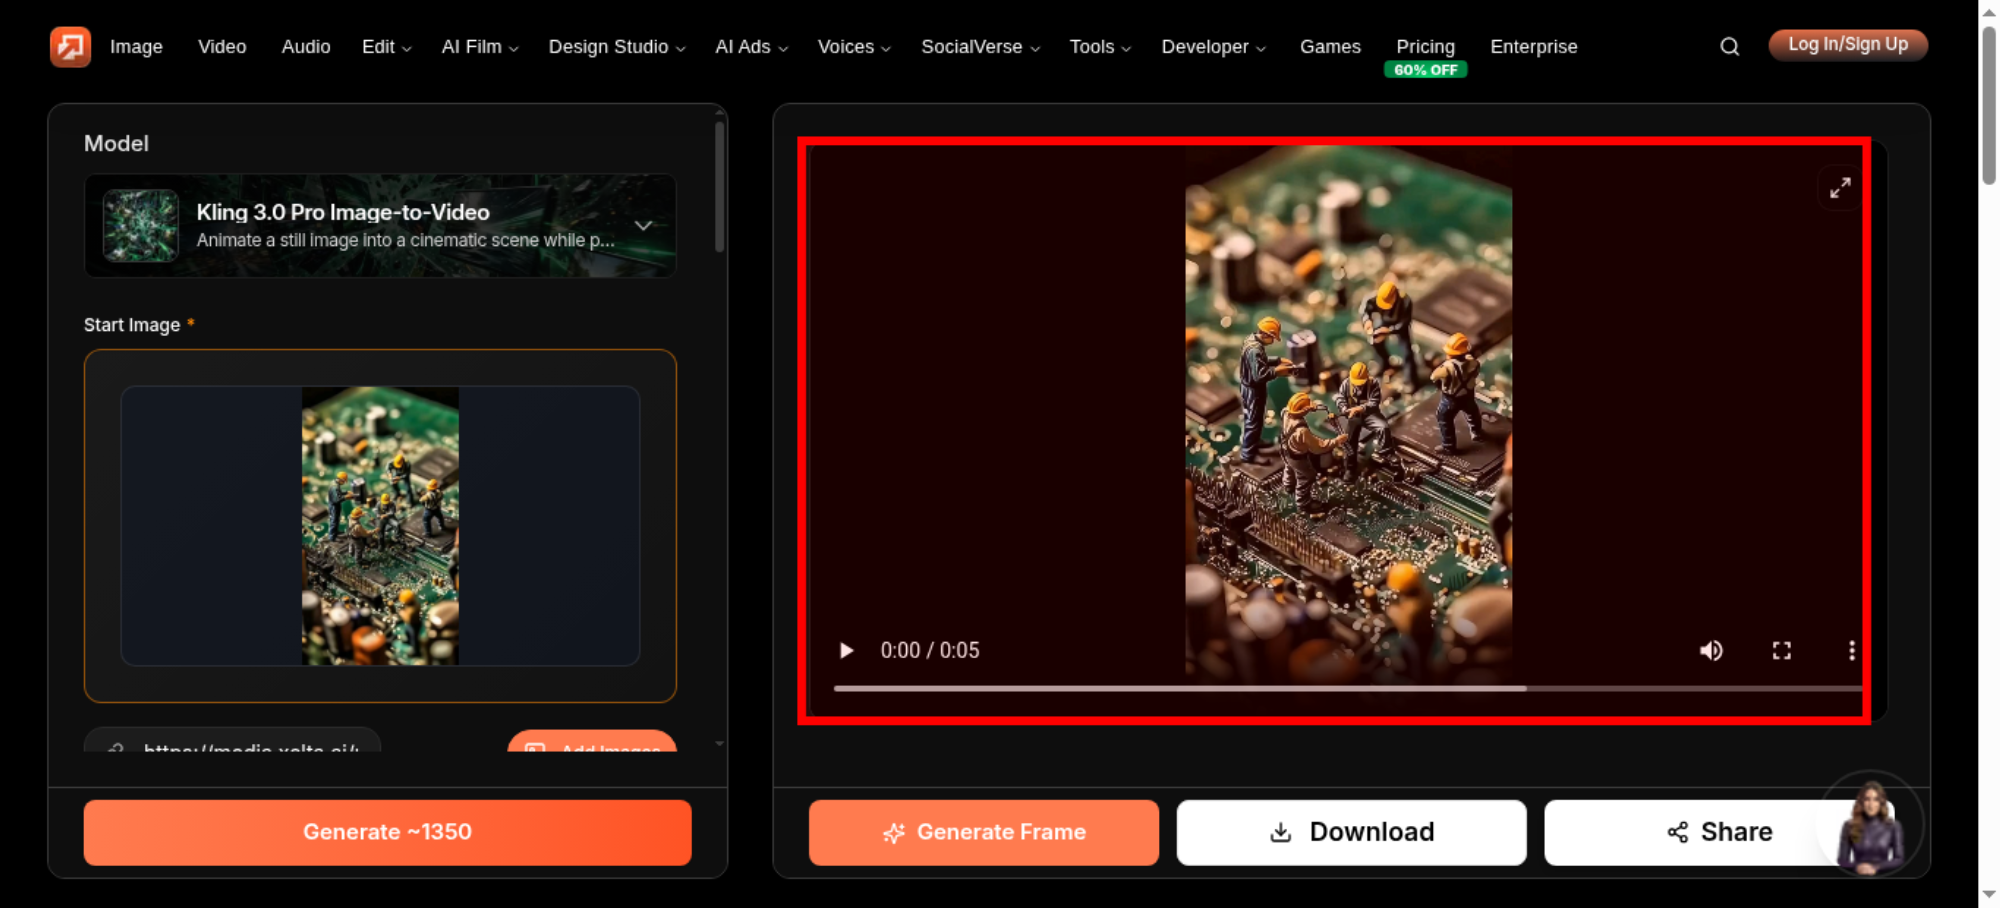The width and height of the screenshot is (2000, 908).
Task: Expand the Kling 3.0 Pro model dropdown
Action: (380, 226)
